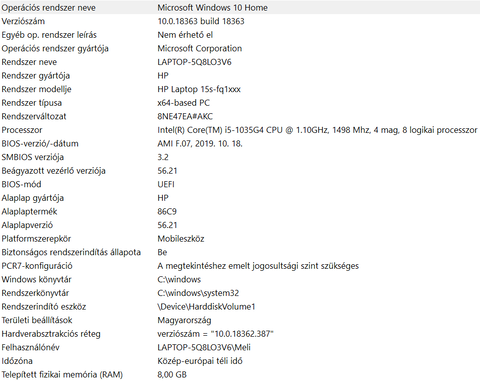The image size is (480, 381).
Task: Click the value 'Microsoft Corporation'
Action: (x=200, y=48)
